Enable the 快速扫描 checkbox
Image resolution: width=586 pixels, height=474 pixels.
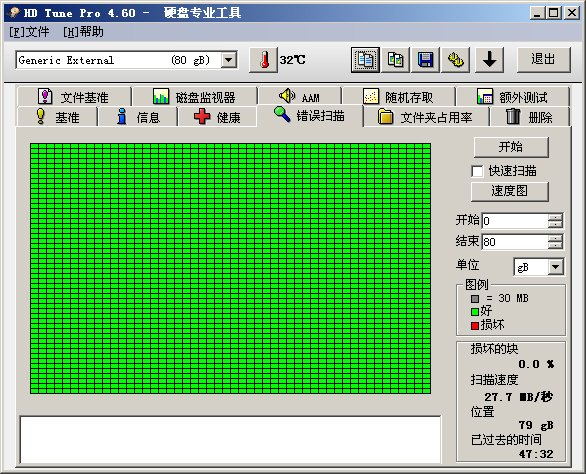point(477,171)
